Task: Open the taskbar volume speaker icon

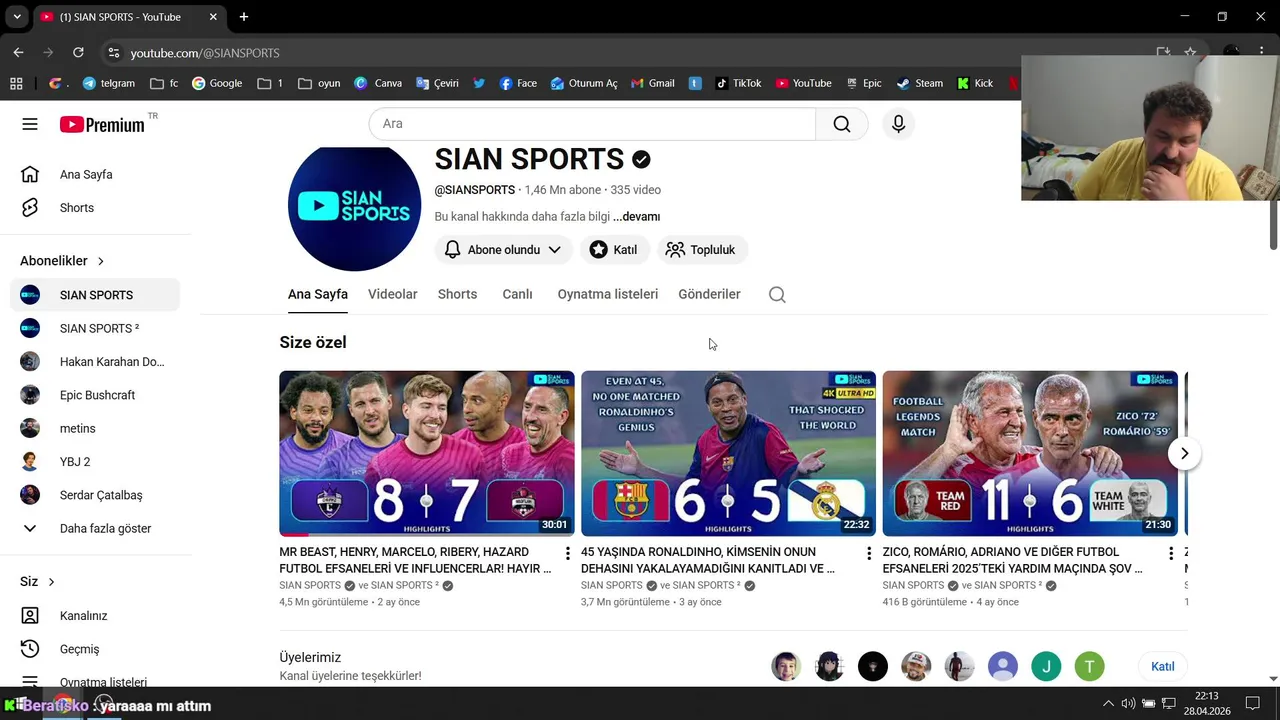Action: tap(1128, 703)
